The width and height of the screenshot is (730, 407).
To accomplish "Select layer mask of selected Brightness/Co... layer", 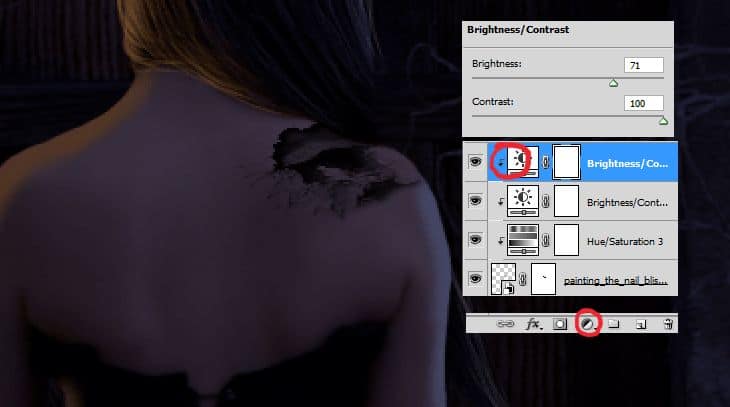I will tap(566, 162).
